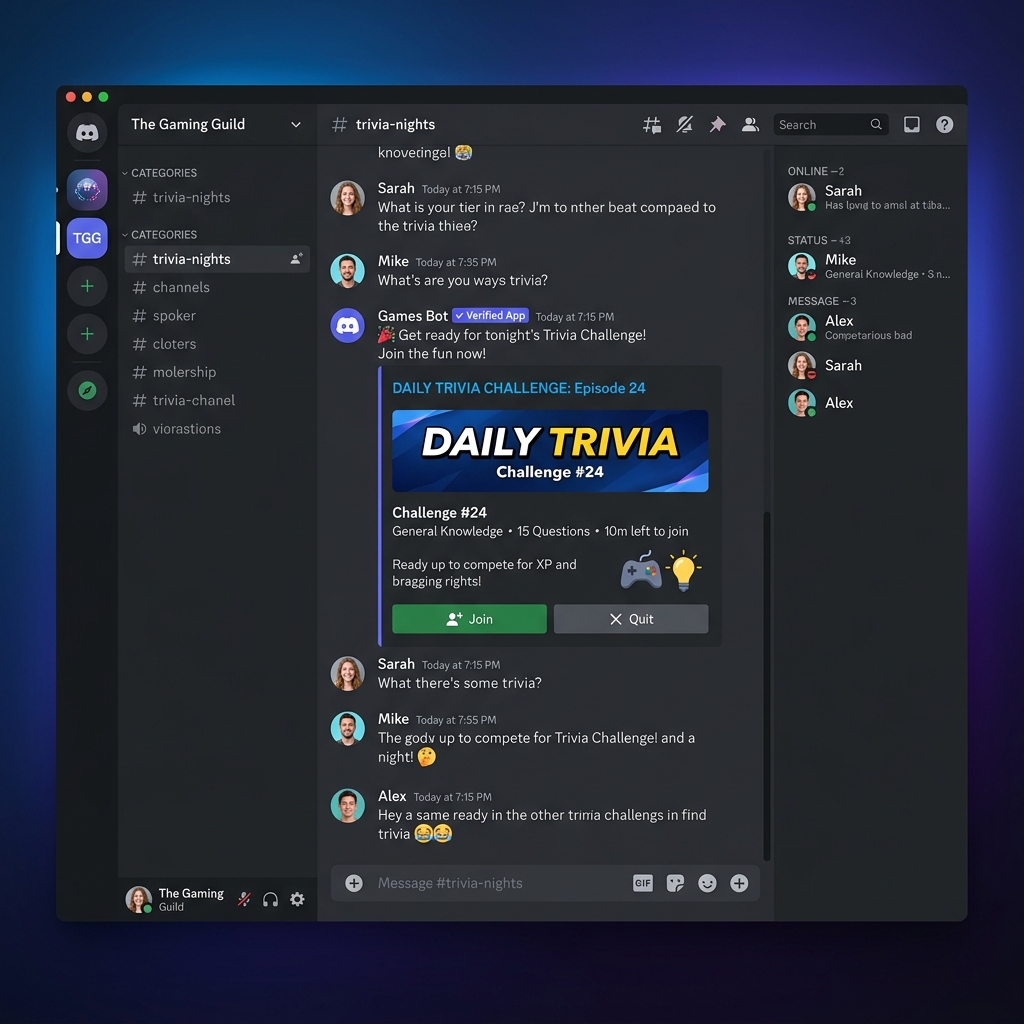Open the emoji picker smiley icon
Viewport: 1024px width, 1024px height.
point(707,883)
